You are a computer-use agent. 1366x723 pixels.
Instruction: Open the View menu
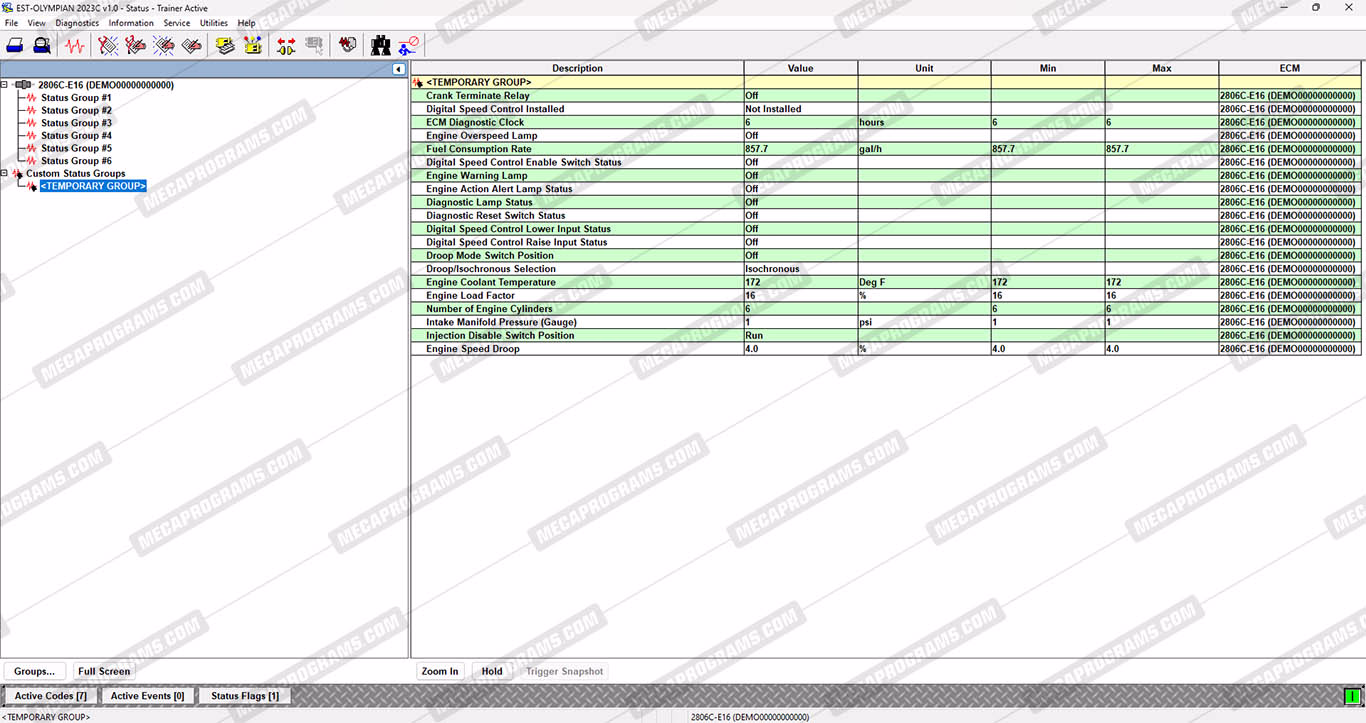point(37,23)
